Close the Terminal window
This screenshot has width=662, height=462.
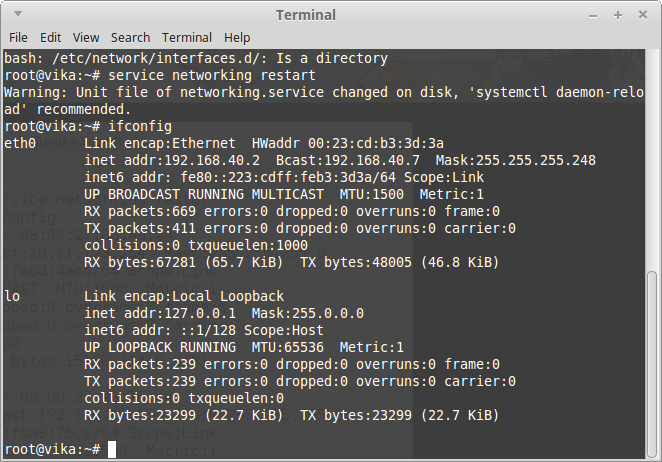point(642,15)
